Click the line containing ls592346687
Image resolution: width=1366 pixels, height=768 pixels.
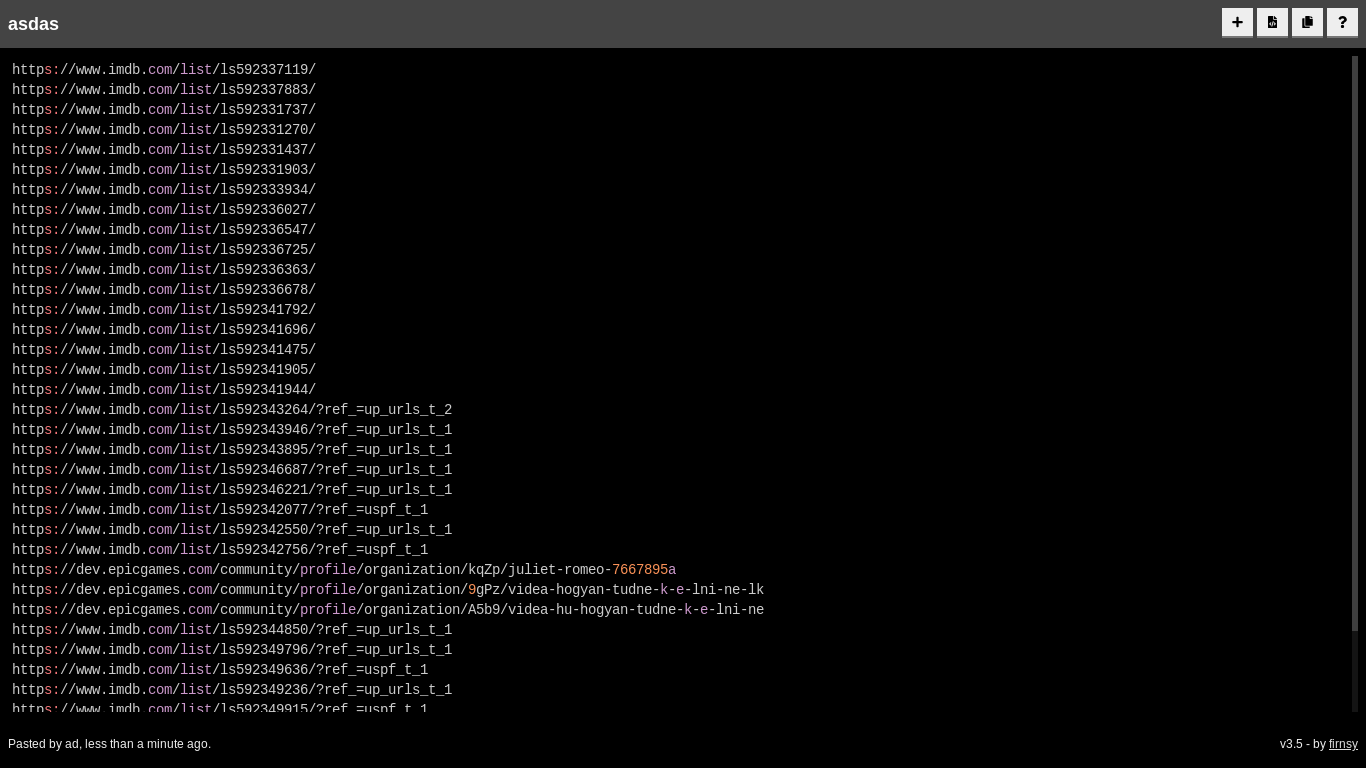click(x=232, y=470)
